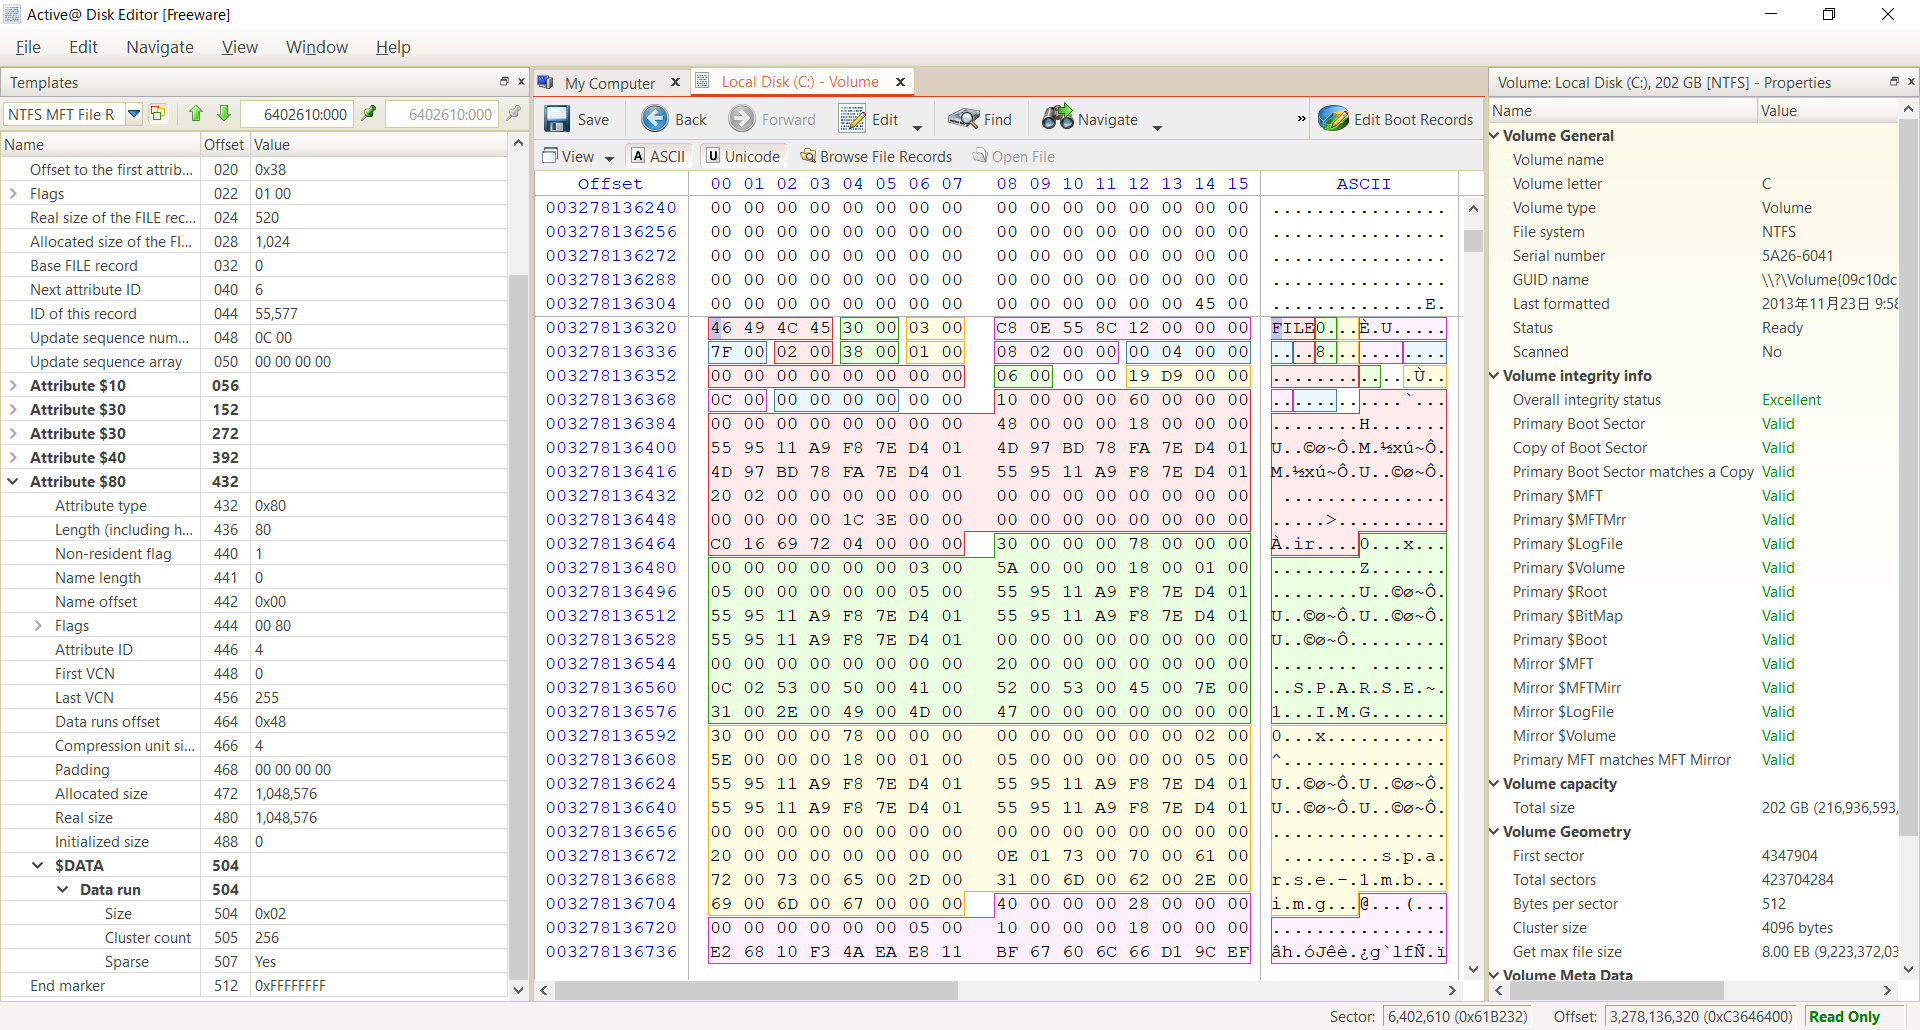Click the Sector value in the status bar
1920x1030 pixels.
[x=1457, y=1017]
